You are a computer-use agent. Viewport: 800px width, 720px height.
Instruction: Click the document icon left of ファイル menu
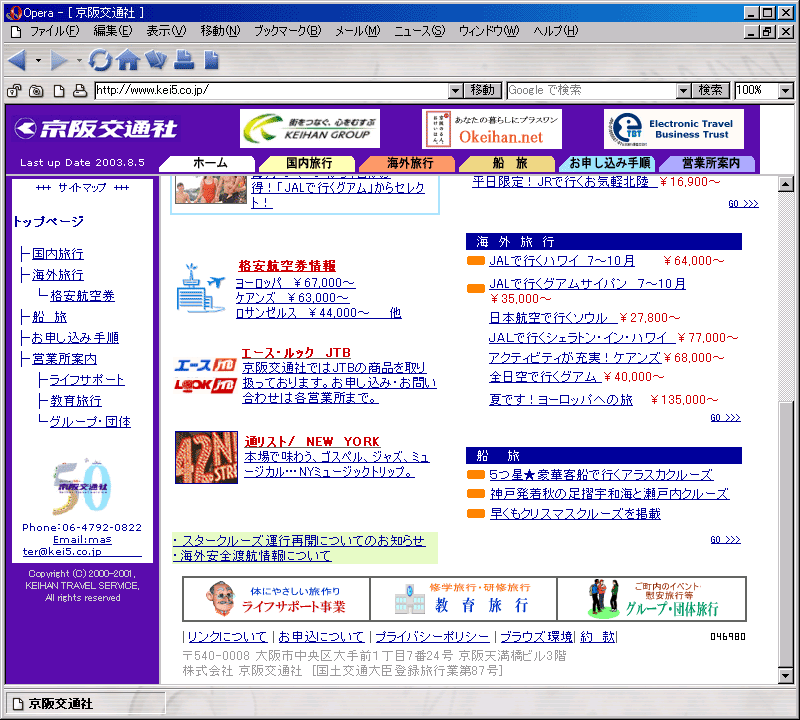click(16, 32)
